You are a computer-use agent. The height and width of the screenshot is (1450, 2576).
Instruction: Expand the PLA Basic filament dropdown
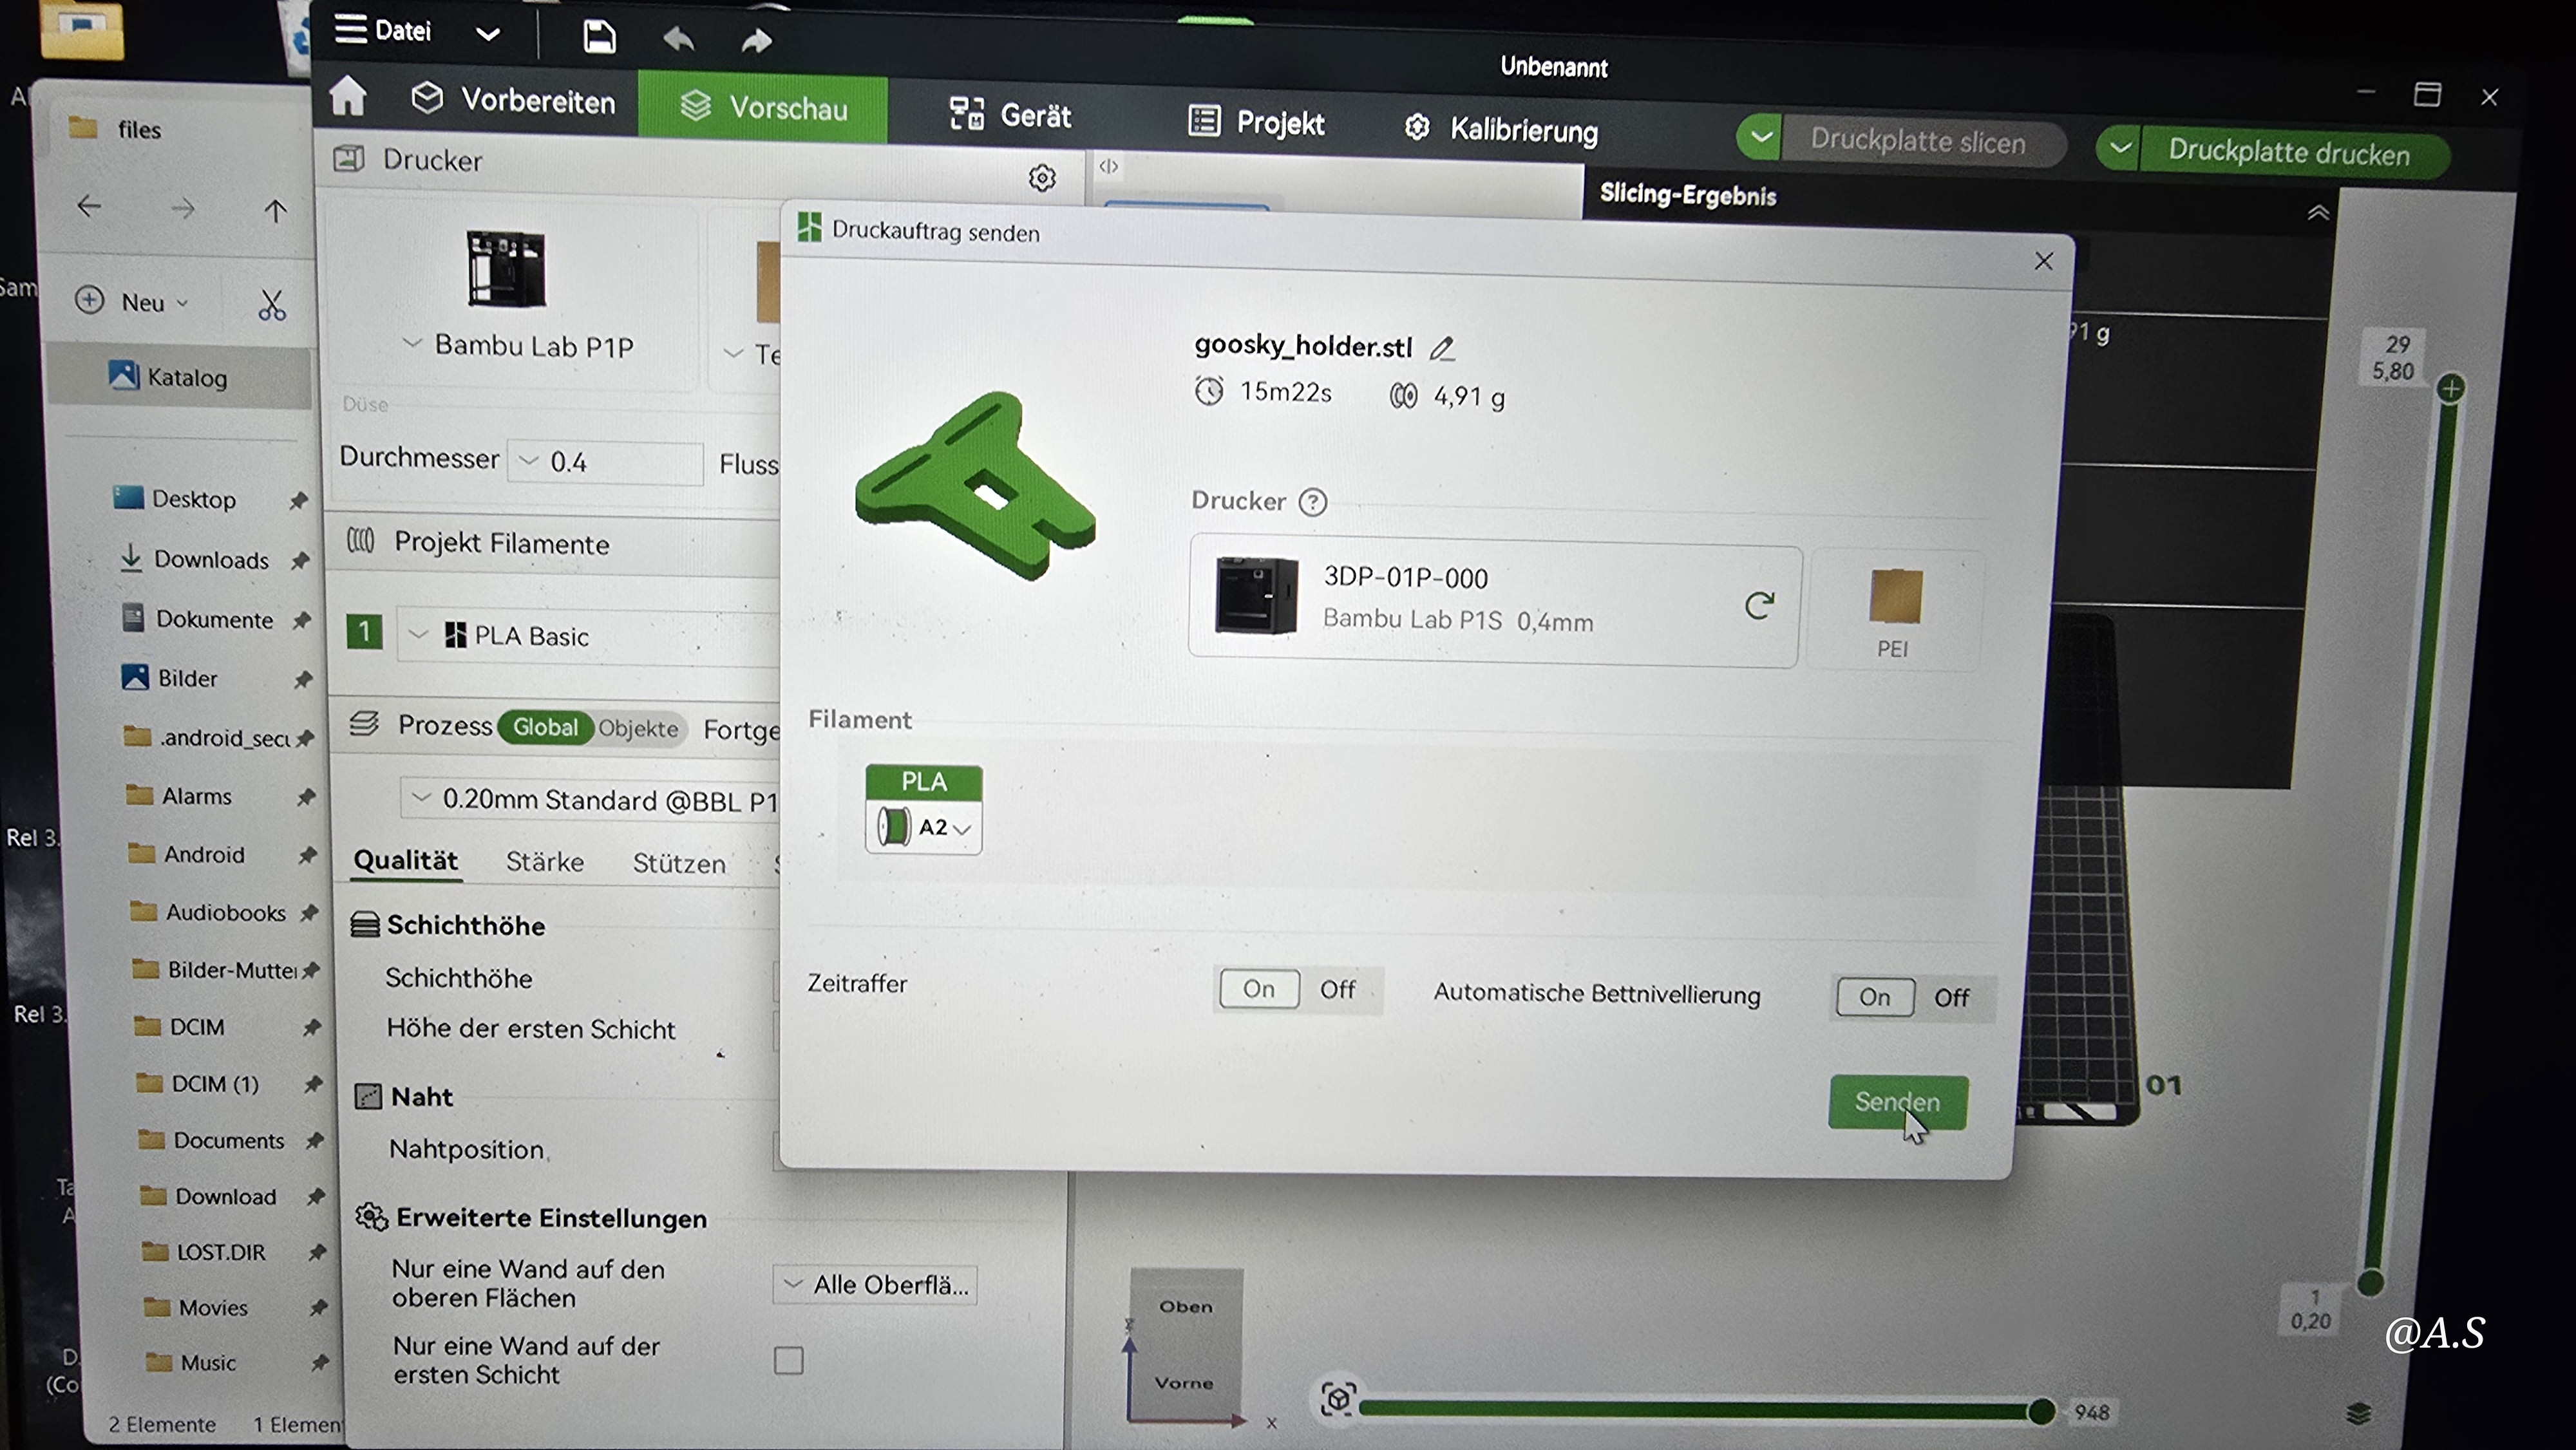(x=419, y=635)
